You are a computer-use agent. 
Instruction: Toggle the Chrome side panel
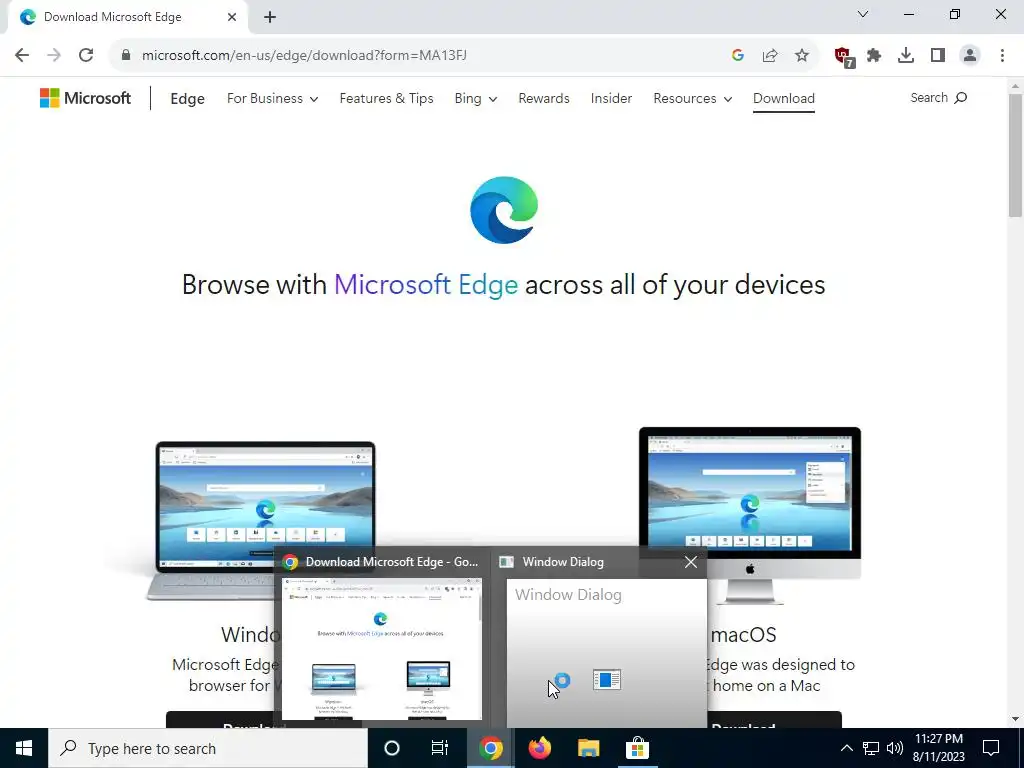pos(938,55)
